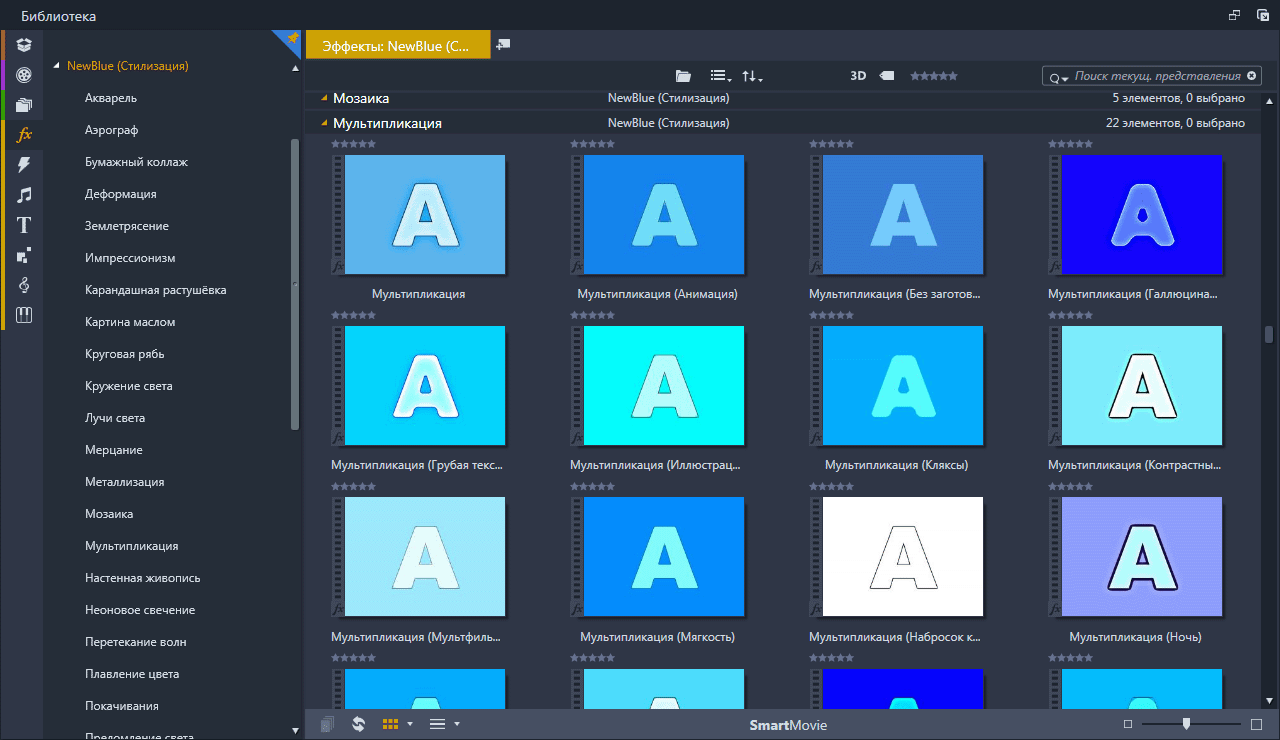Open the Music note sidebar icon
This screenshot has height=740, width=1280.
coord(24,195)
